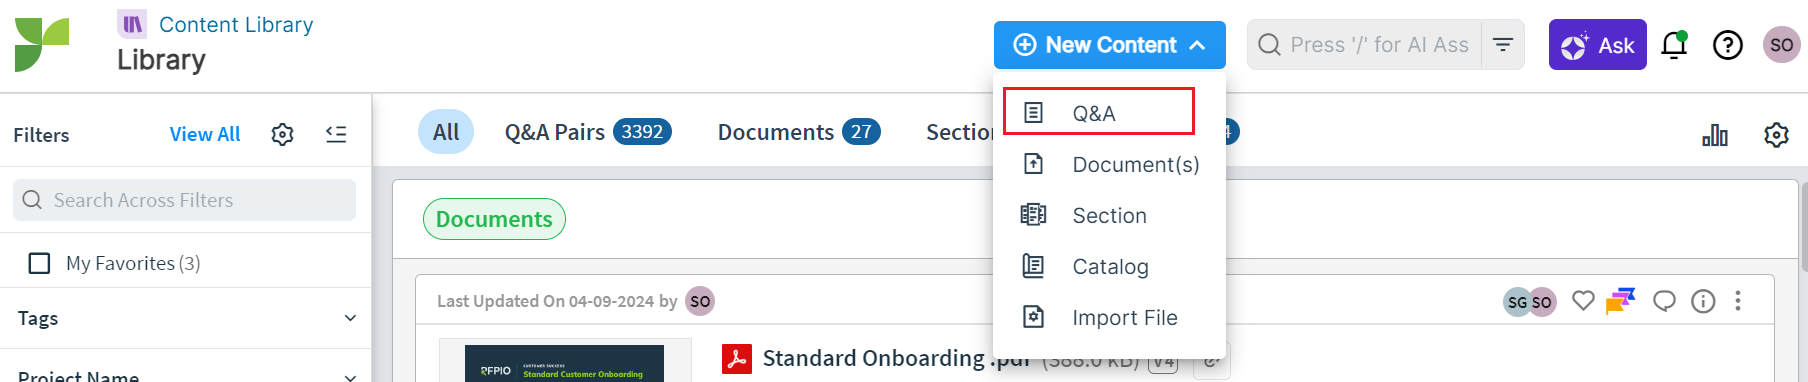
Task: Favorite the document with heart icon
Action: point(1583,300)
